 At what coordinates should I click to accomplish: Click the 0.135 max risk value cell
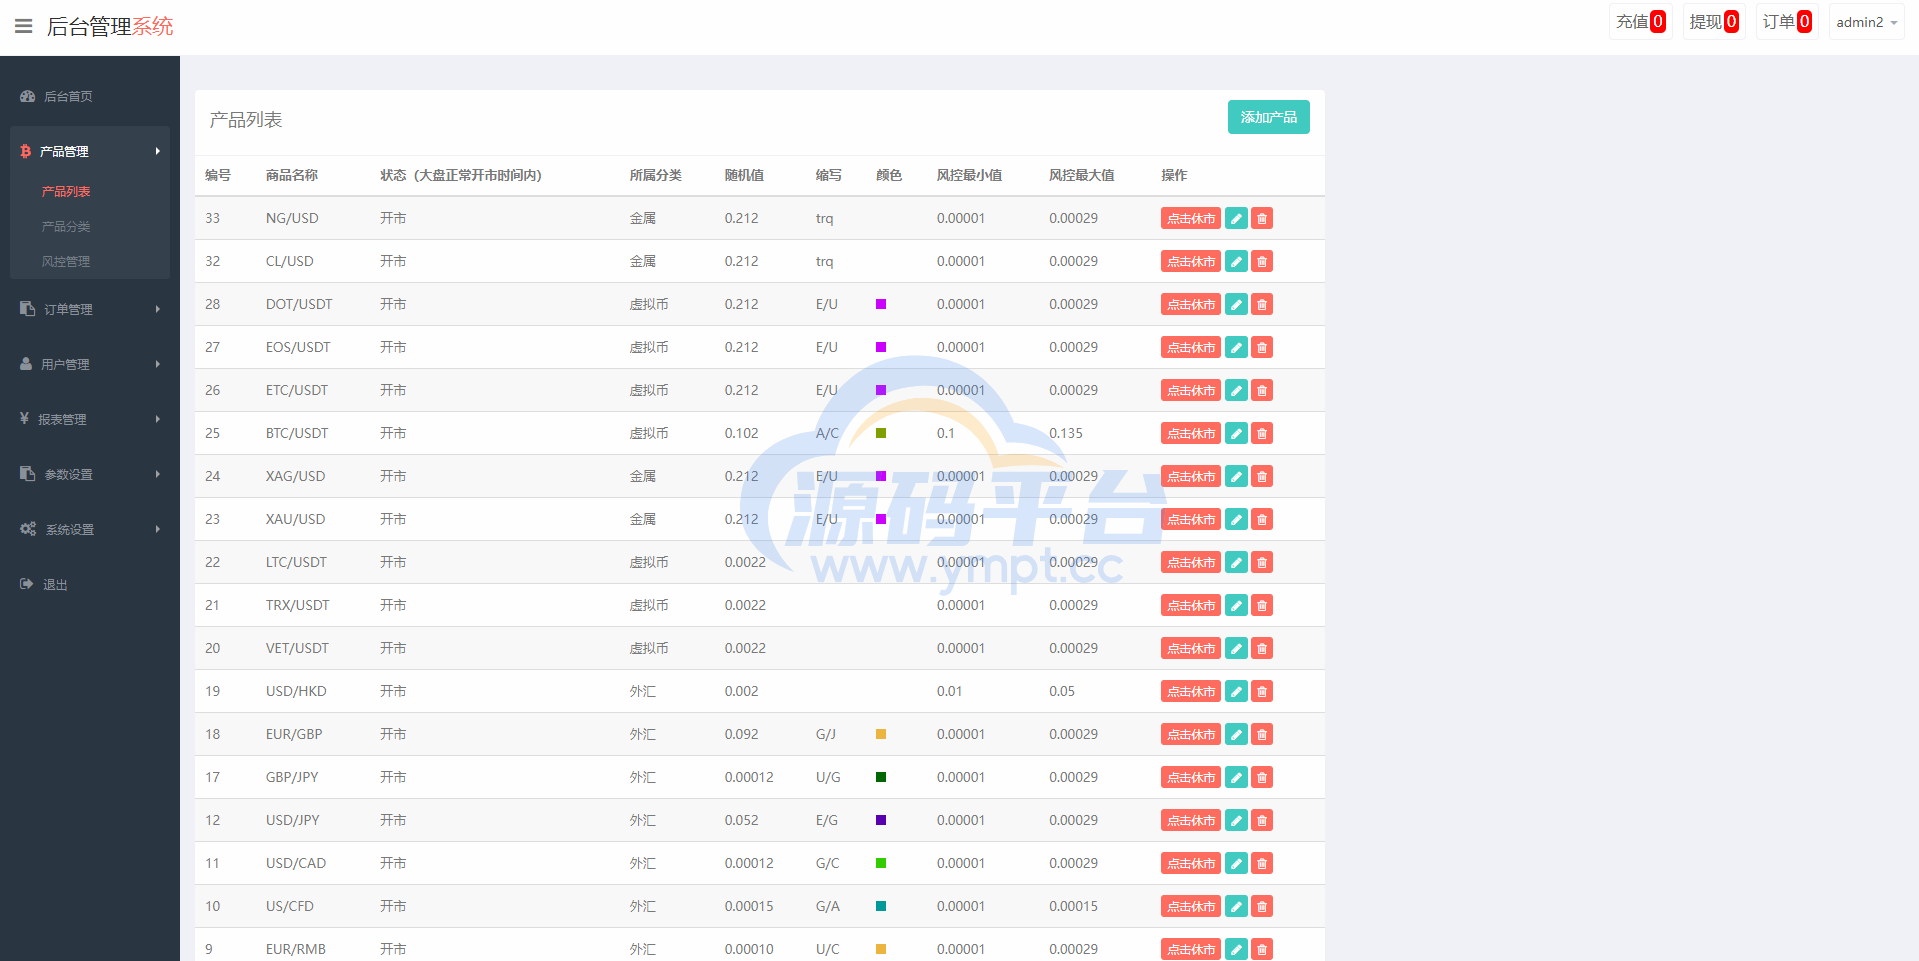click(x=1066, y=433)
